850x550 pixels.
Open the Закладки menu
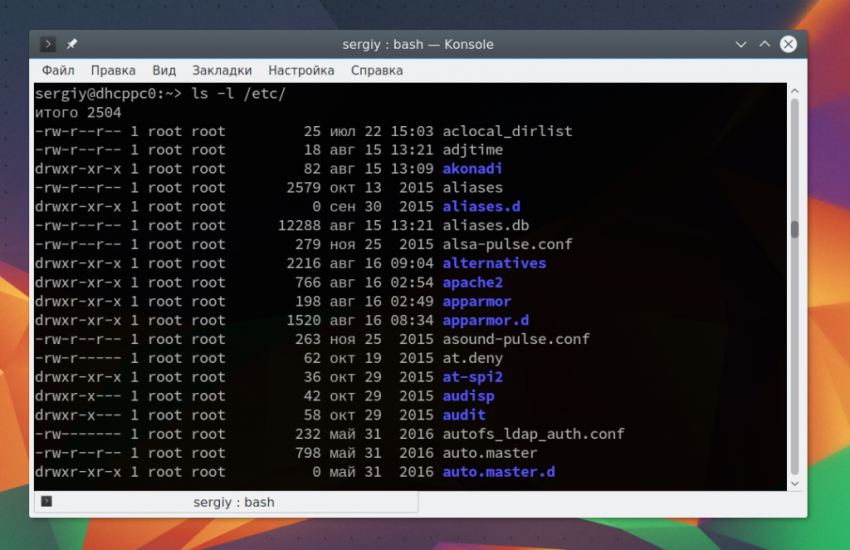coord(222,70)
